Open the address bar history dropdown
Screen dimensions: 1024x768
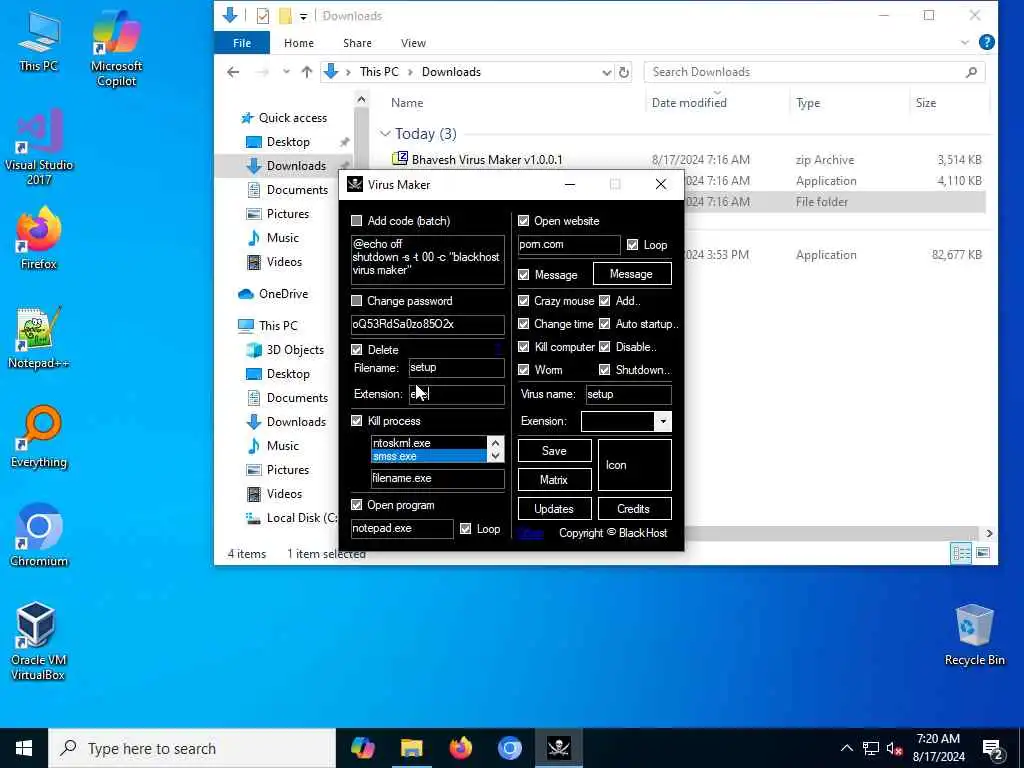tap(607, 72)
